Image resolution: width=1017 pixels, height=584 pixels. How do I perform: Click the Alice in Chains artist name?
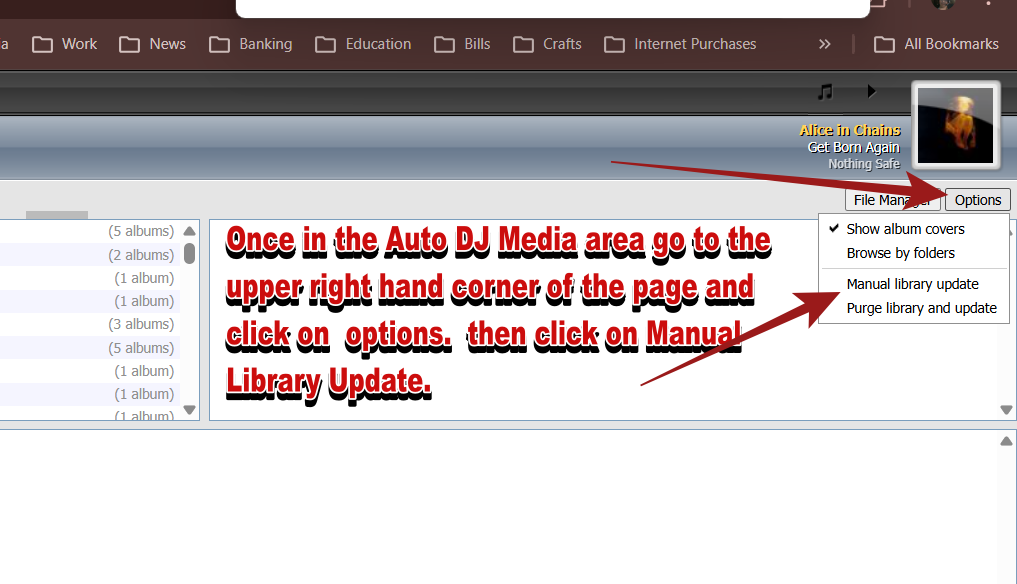point(850,130)
